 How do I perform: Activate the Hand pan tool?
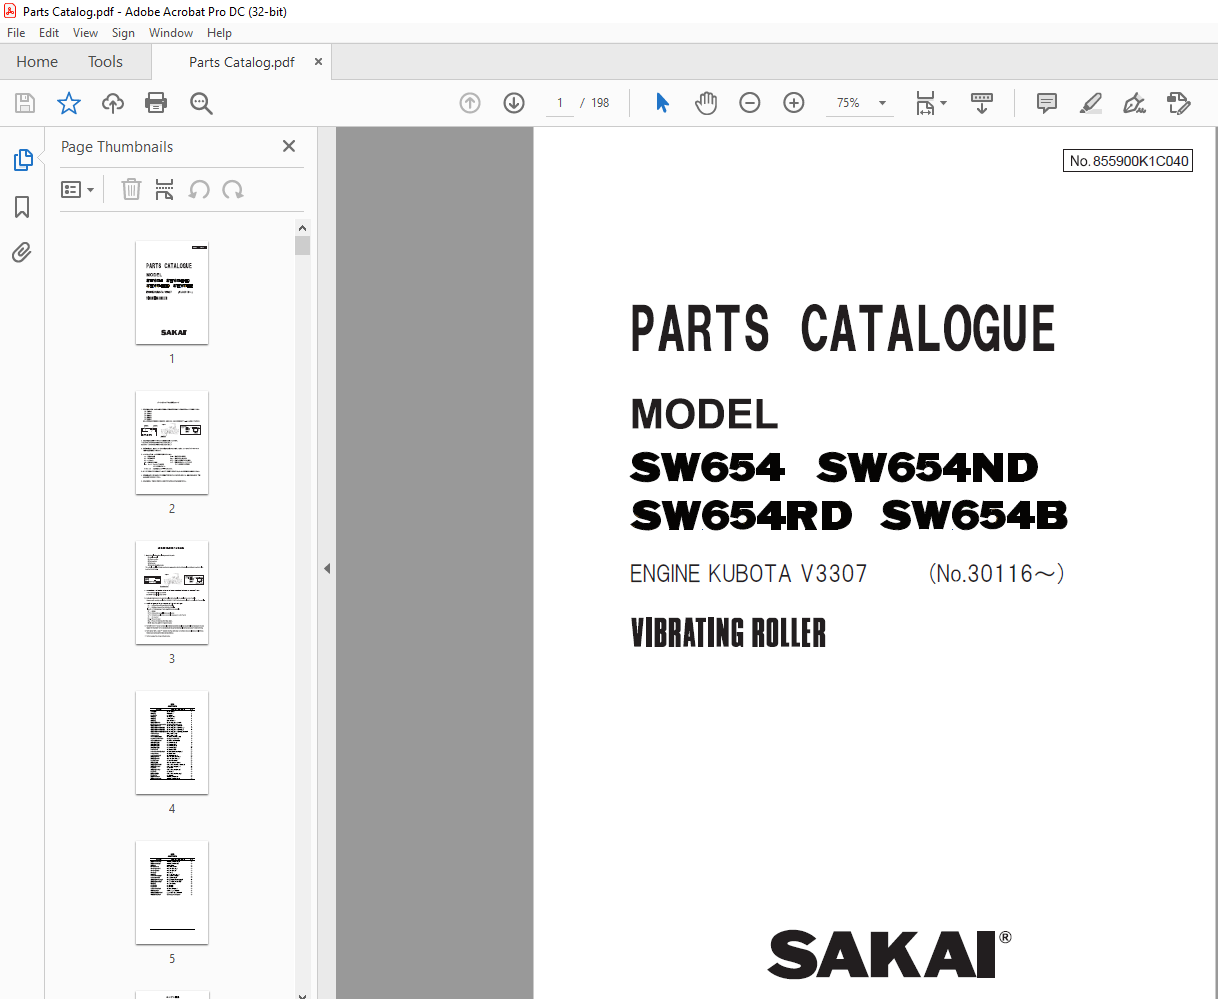706,103
